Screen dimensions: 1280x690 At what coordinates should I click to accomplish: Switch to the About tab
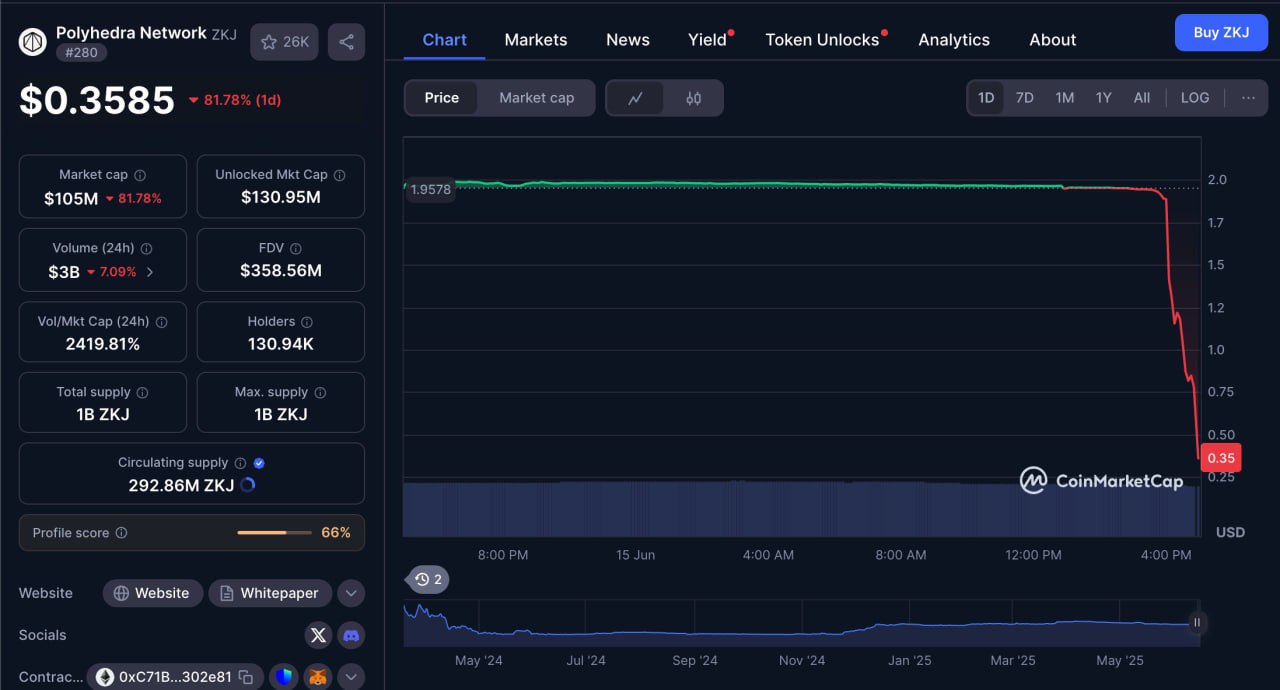tap(1053, 40)
